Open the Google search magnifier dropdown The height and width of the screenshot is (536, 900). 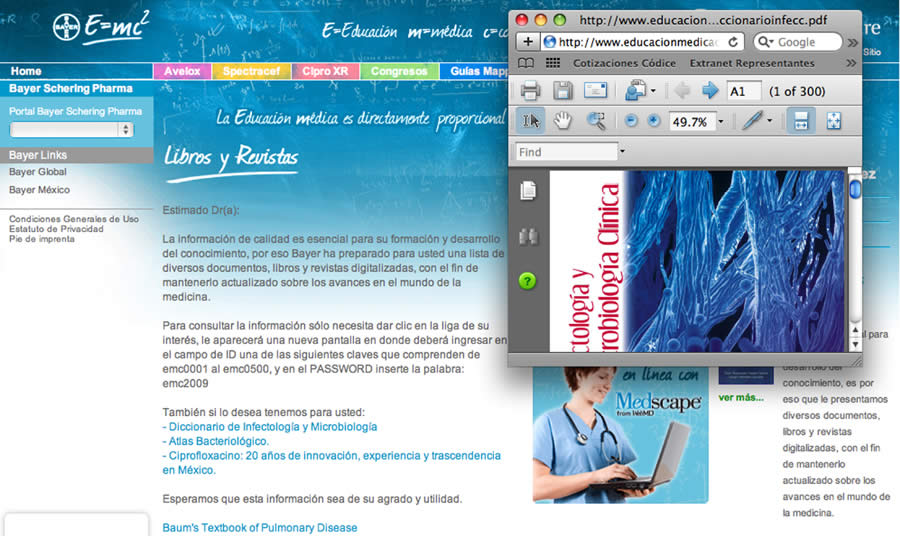coord(765,42)
